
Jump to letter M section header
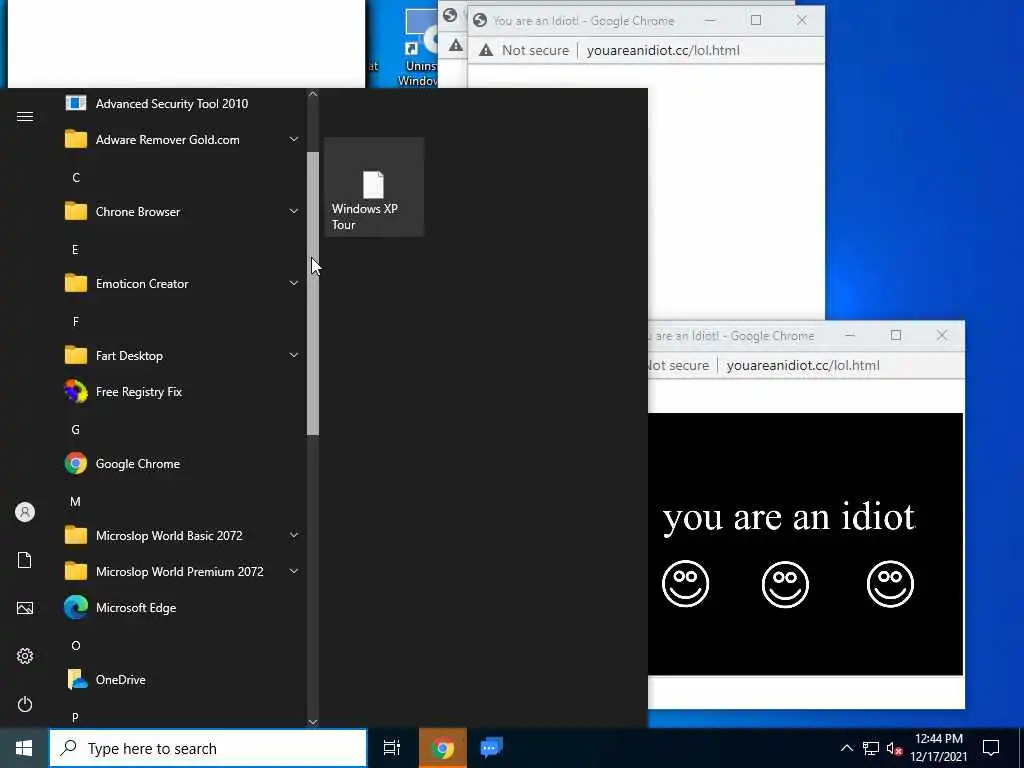[x=75, y=502]
